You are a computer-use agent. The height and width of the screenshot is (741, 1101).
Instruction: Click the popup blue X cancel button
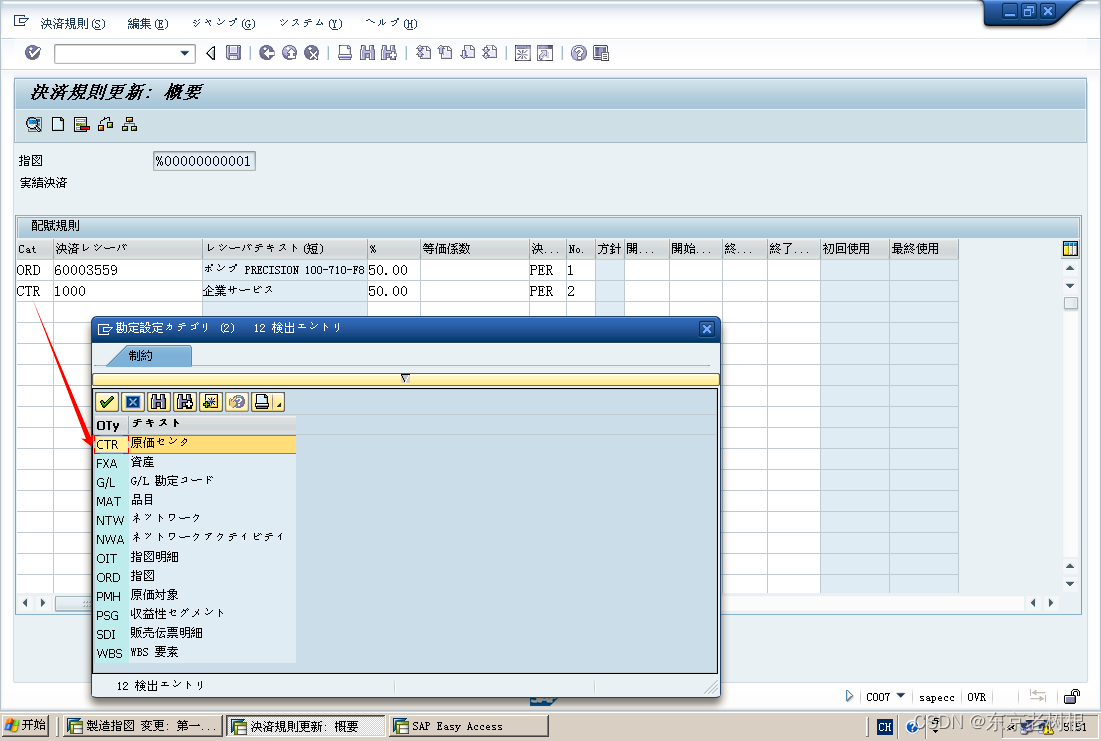click(133, 402)
